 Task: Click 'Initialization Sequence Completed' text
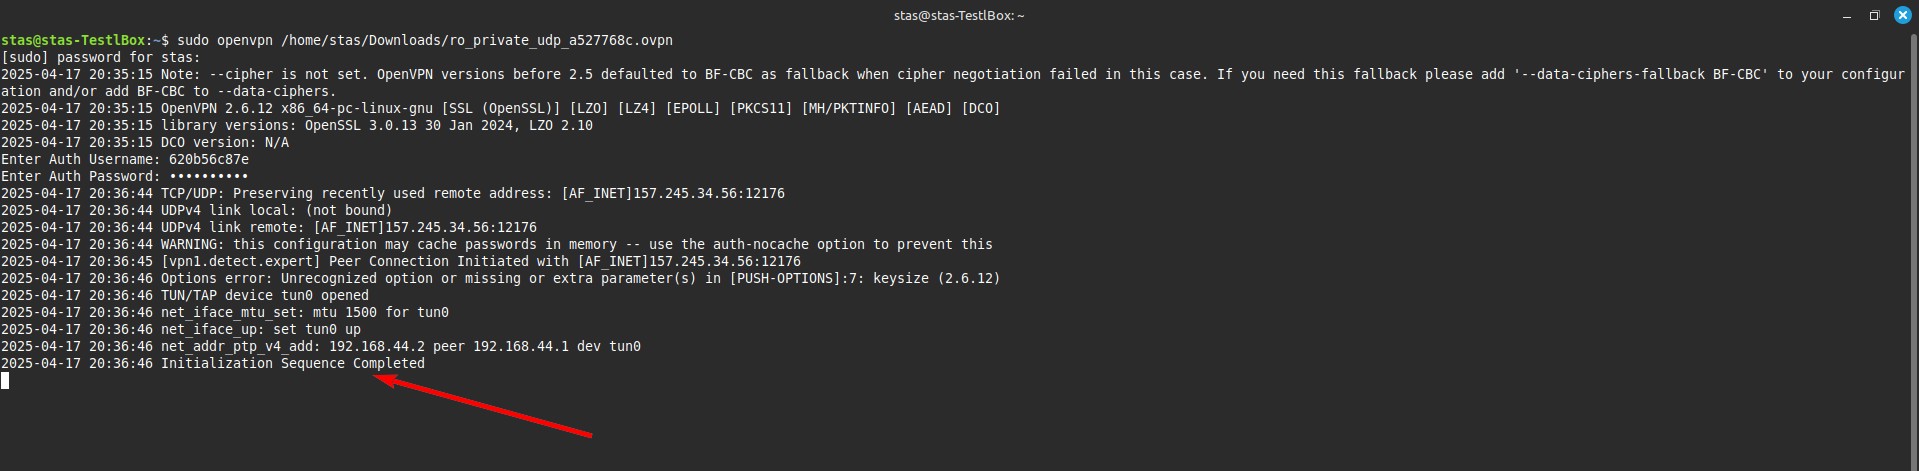[x=293, y=363]
